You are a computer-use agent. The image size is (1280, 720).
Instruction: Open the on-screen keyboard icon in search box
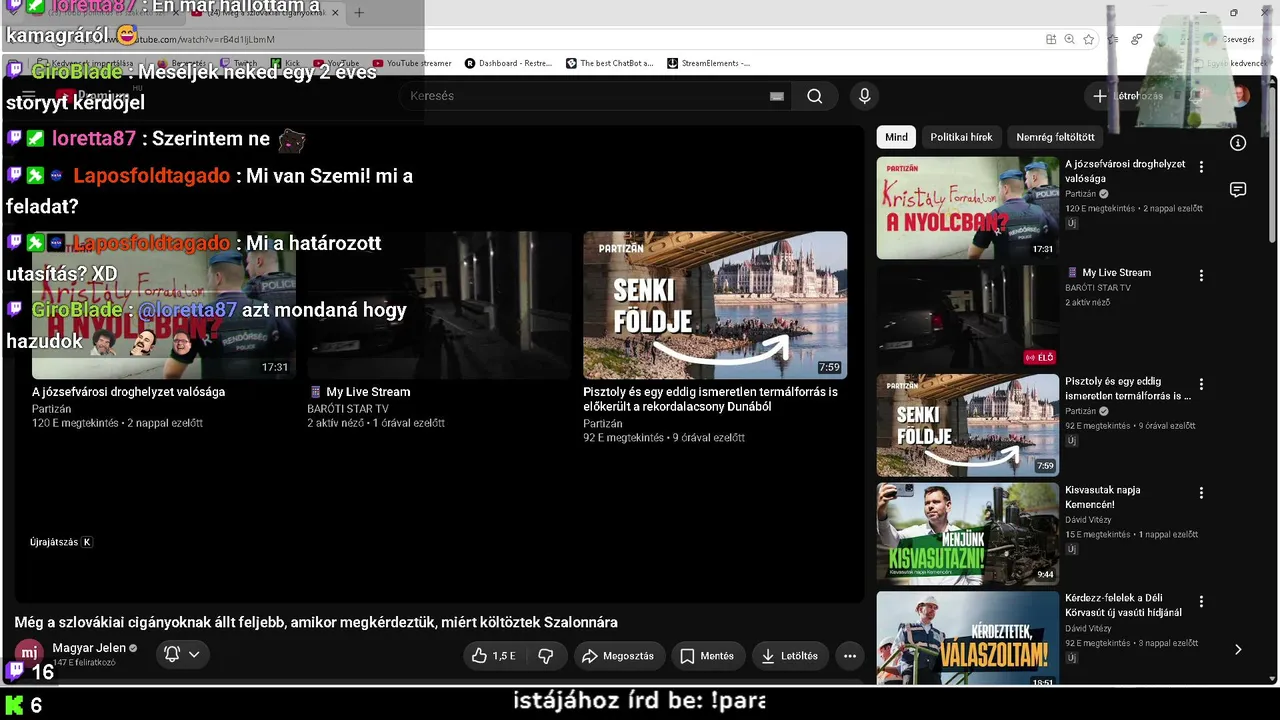point(777,96)
